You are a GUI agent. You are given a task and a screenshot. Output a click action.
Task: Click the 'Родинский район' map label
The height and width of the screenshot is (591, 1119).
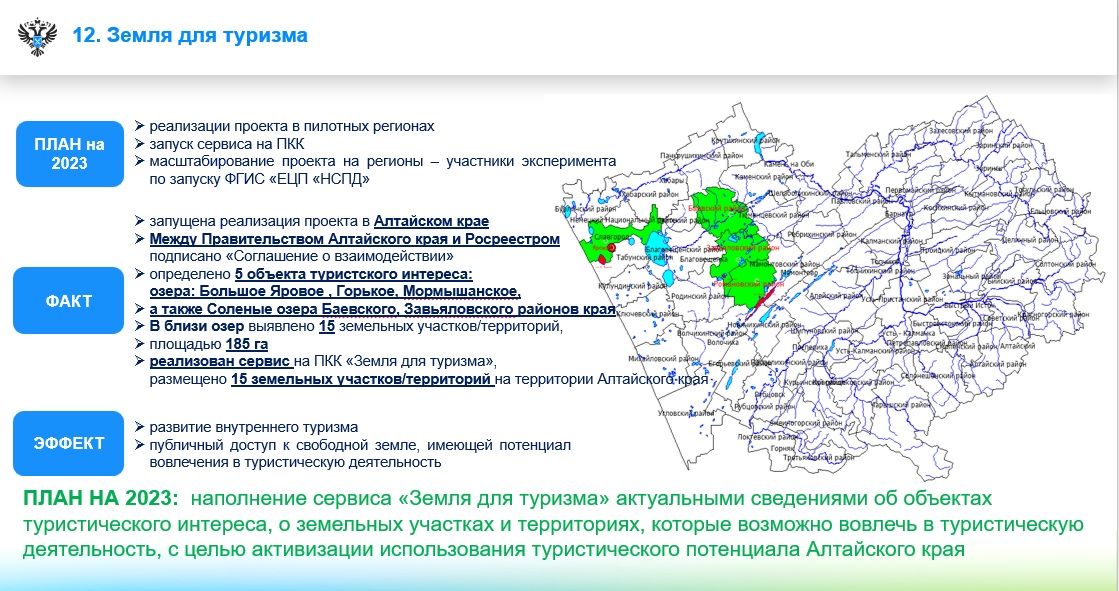(x=699, y=296)
